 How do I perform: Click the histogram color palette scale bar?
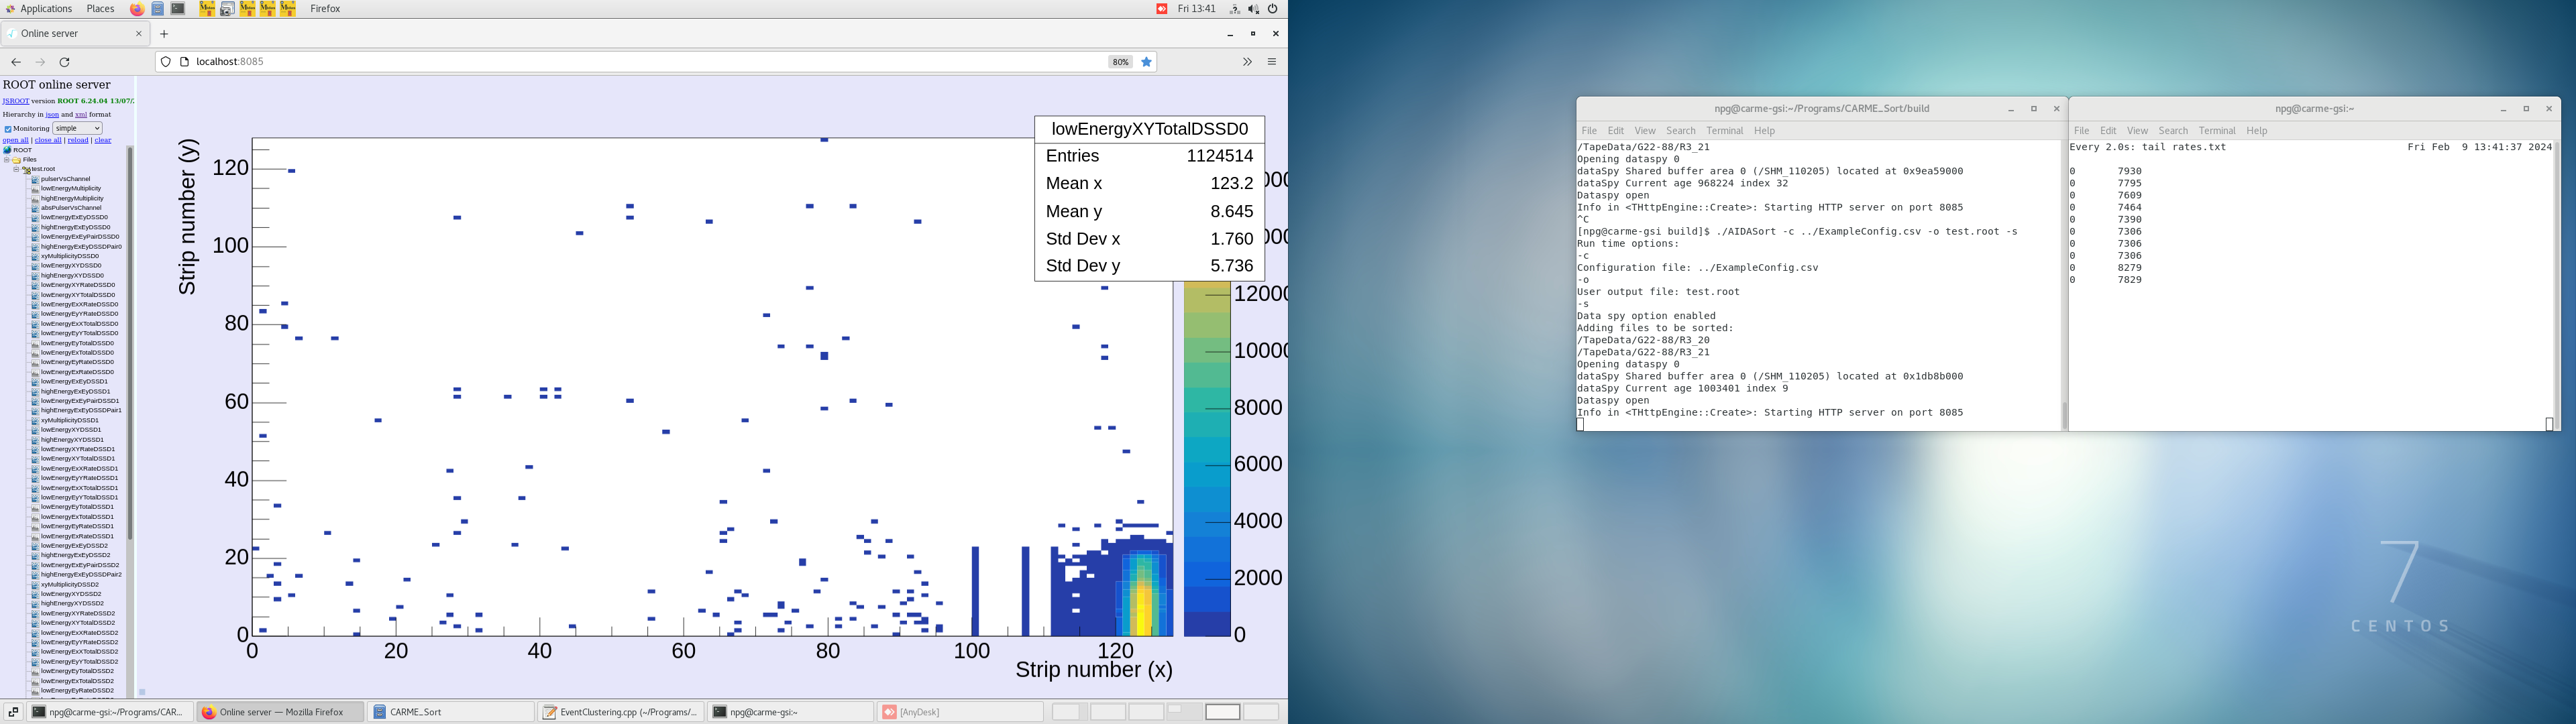click(x=1206, y=460)
